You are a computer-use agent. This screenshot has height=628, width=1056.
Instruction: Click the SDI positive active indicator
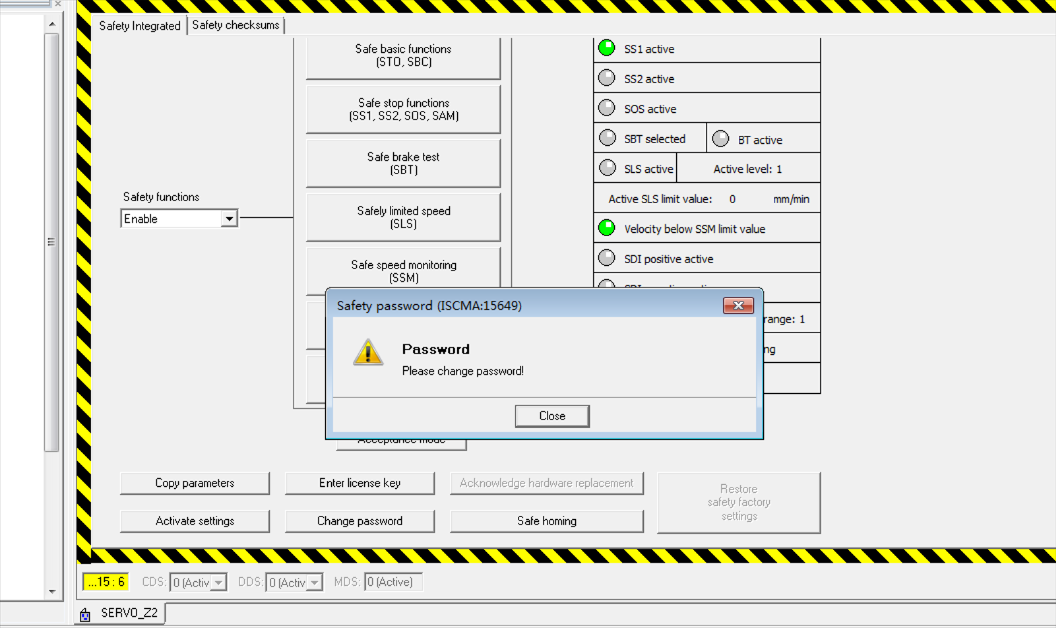click(606, 258)
